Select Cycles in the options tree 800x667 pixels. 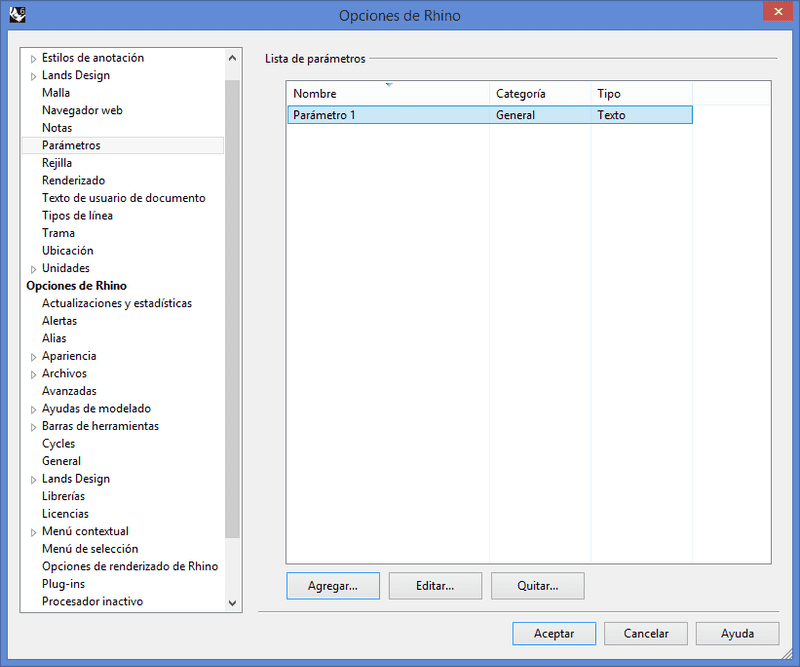(59, 443)
